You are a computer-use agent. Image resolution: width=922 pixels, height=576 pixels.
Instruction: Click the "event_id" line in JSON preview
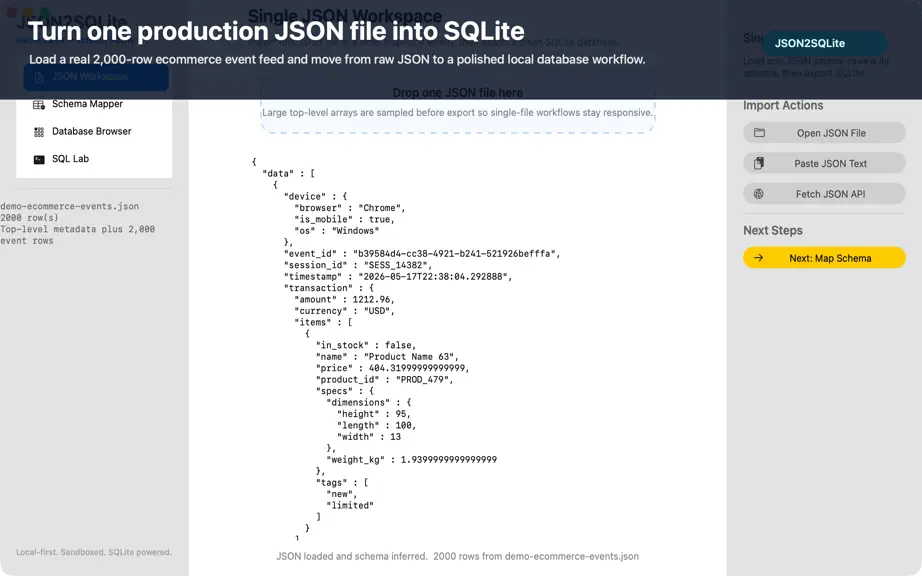[422, 253]
